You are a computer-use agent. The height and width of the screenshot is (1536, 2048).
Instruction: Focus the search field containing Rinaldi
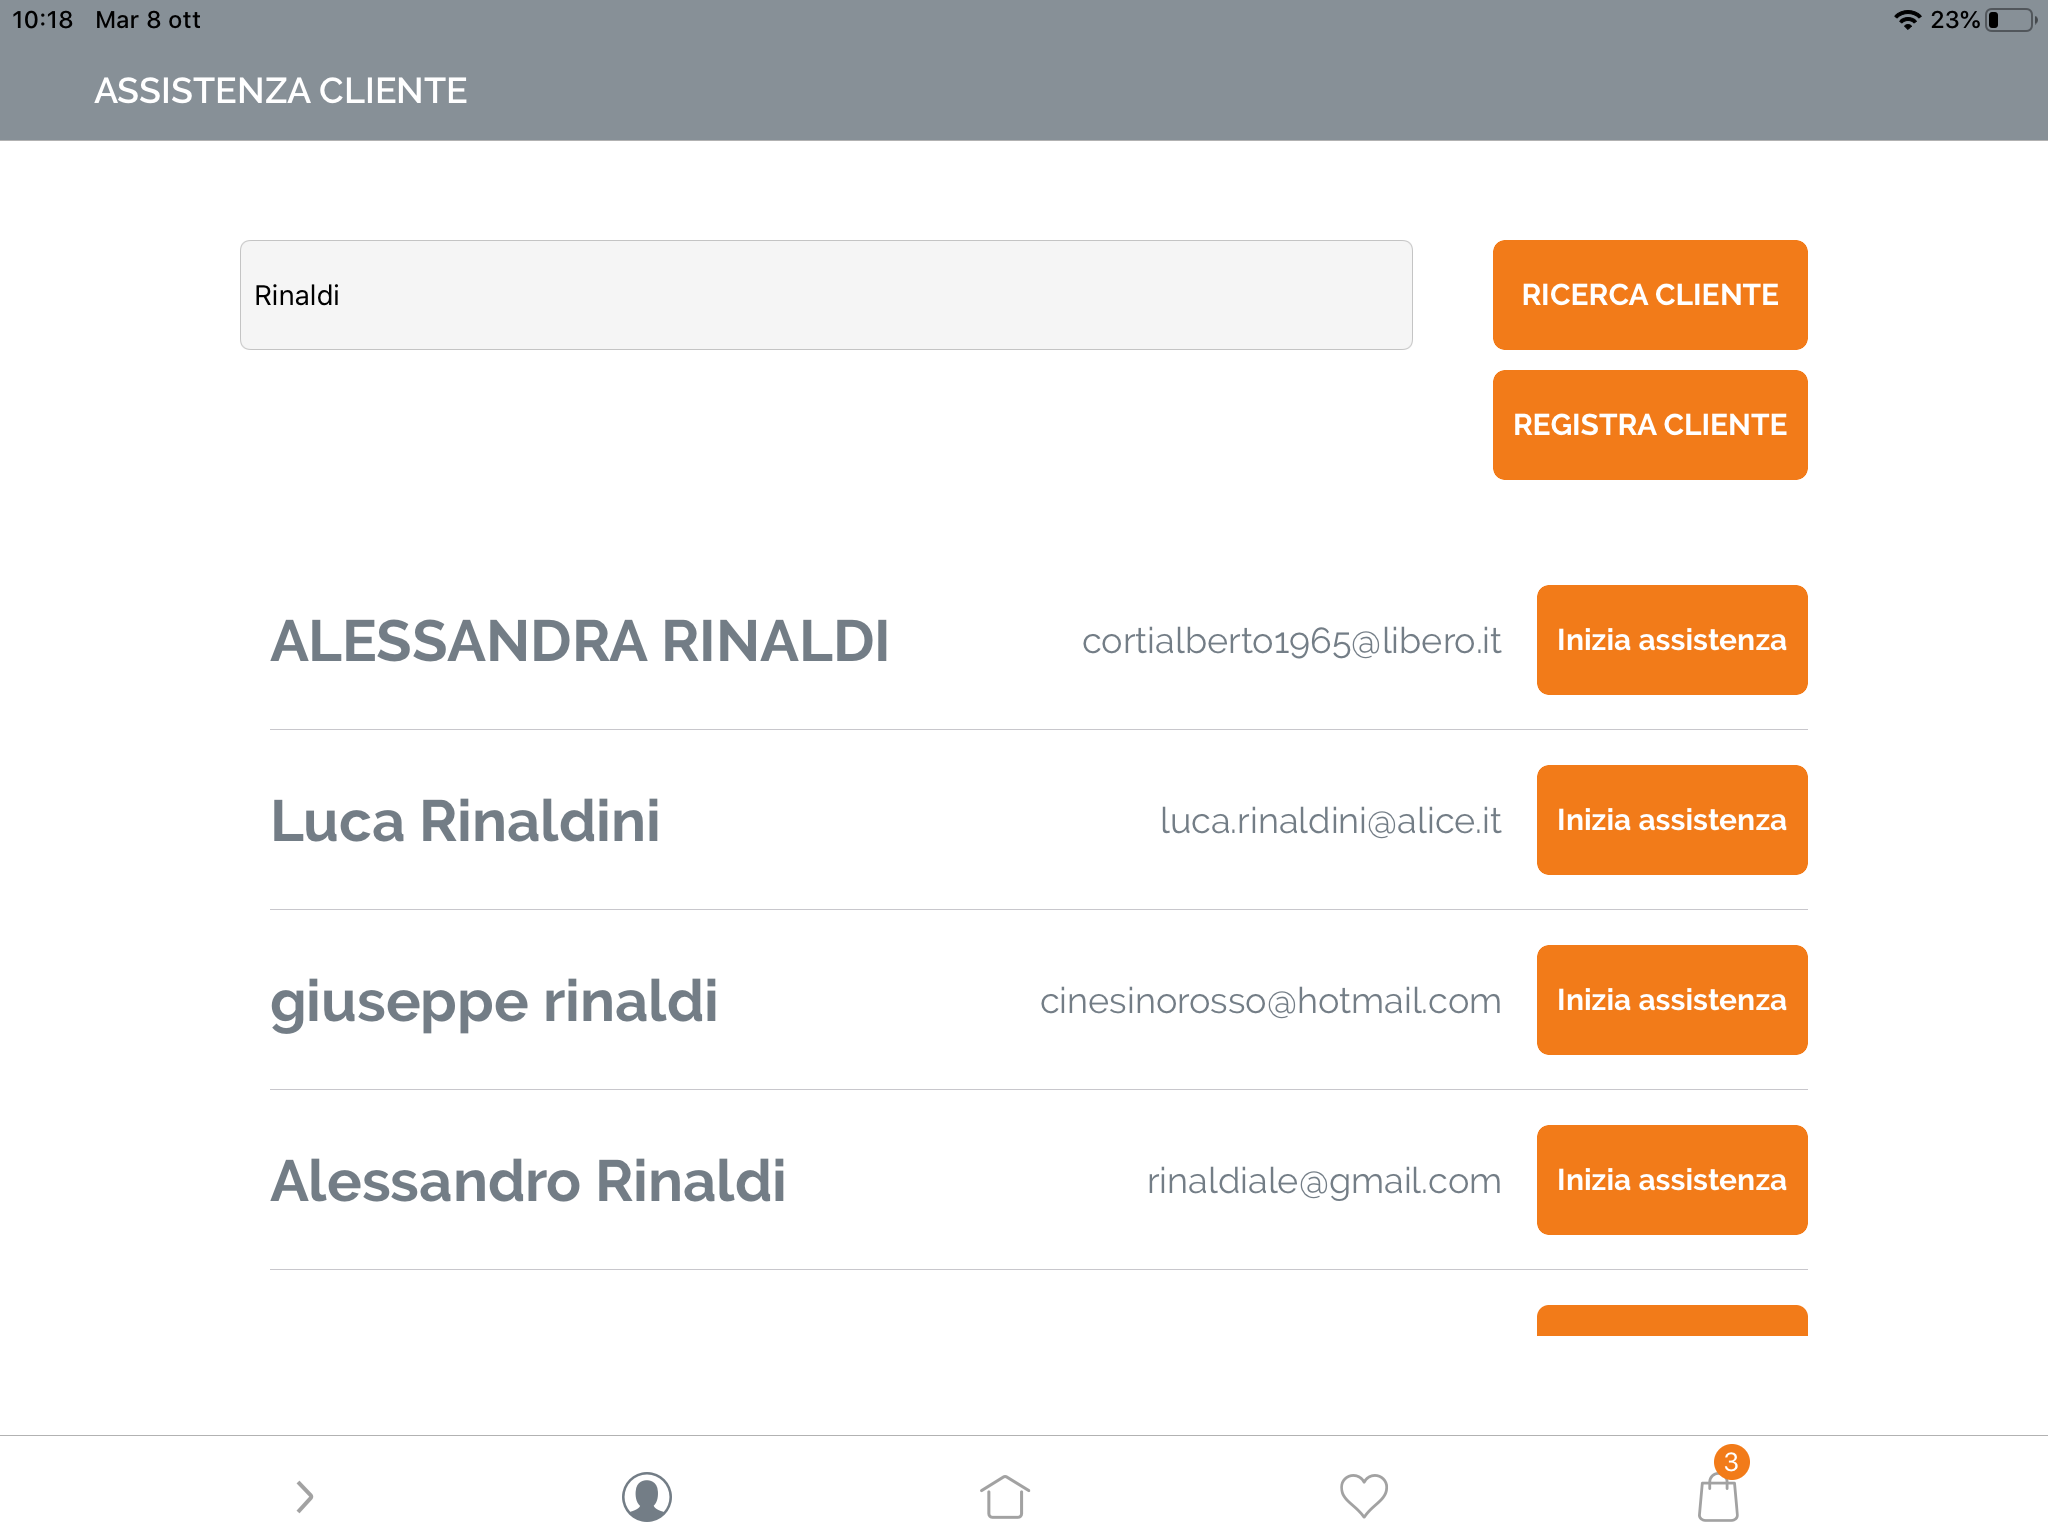tap(826, 295)
